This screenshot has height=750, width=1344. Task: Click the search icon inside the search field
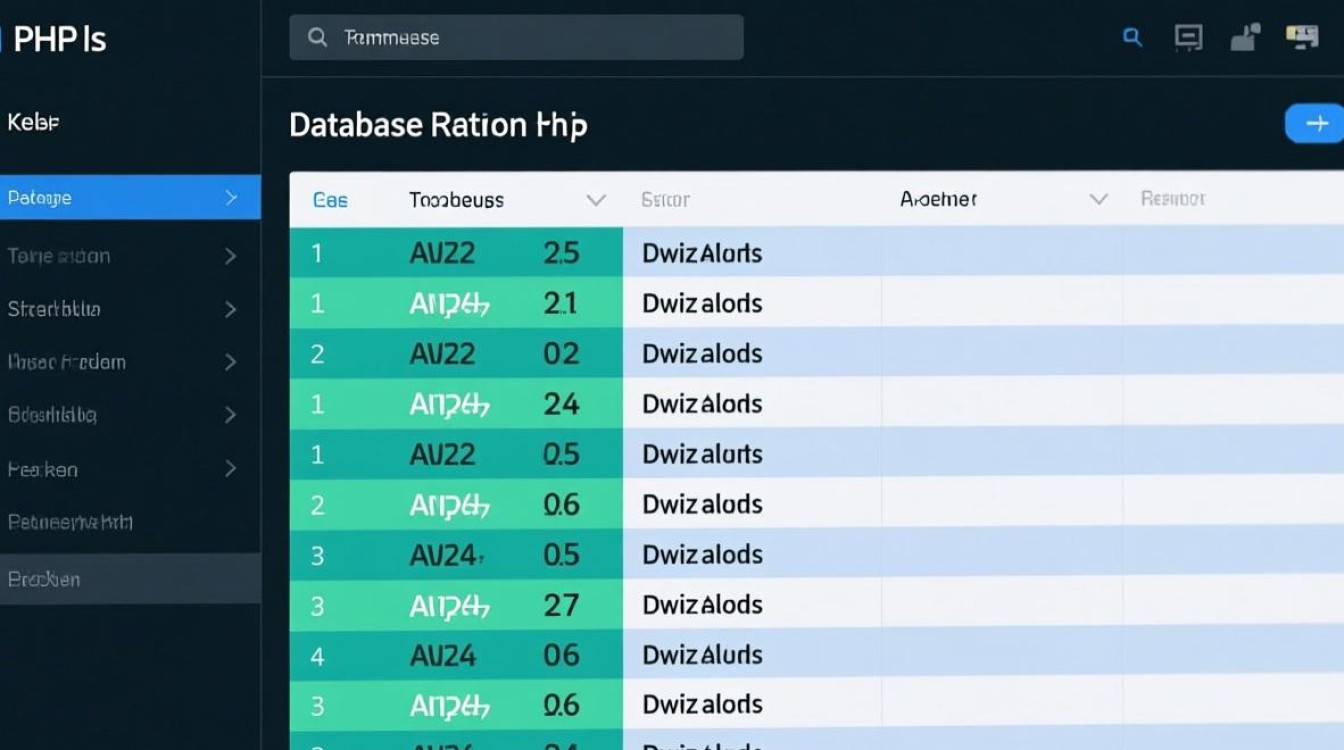(317, 38)
